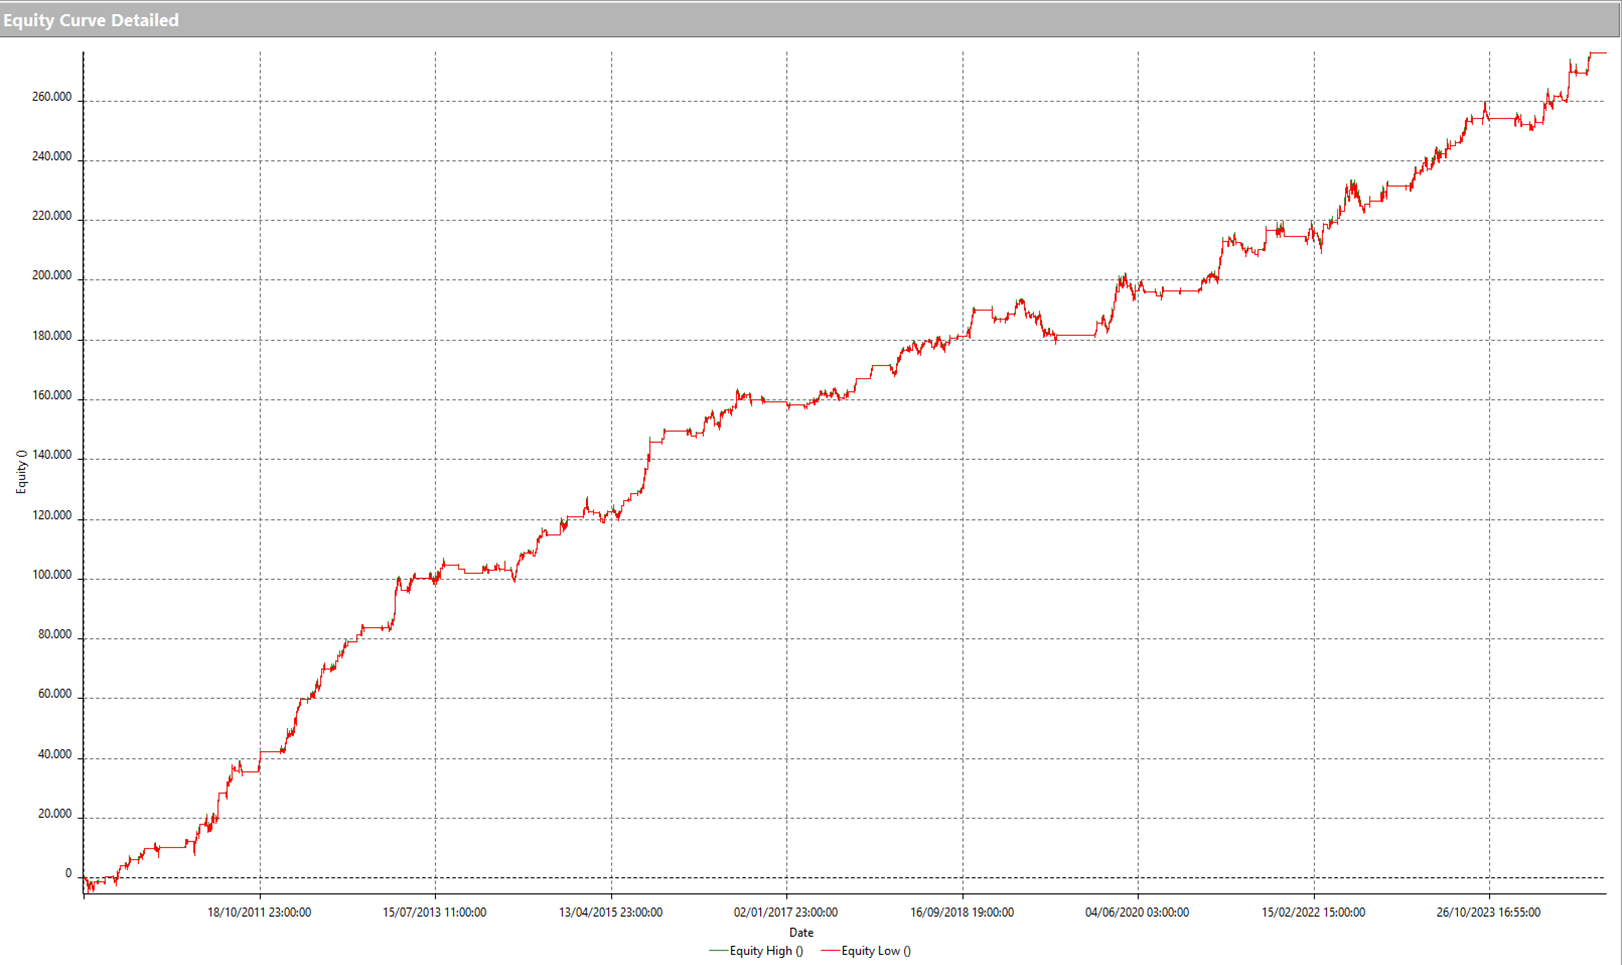Select the 02/01/2017 23:00:00 date tick label
This screenshot has height=965, width=1622.
click(786, 912)
